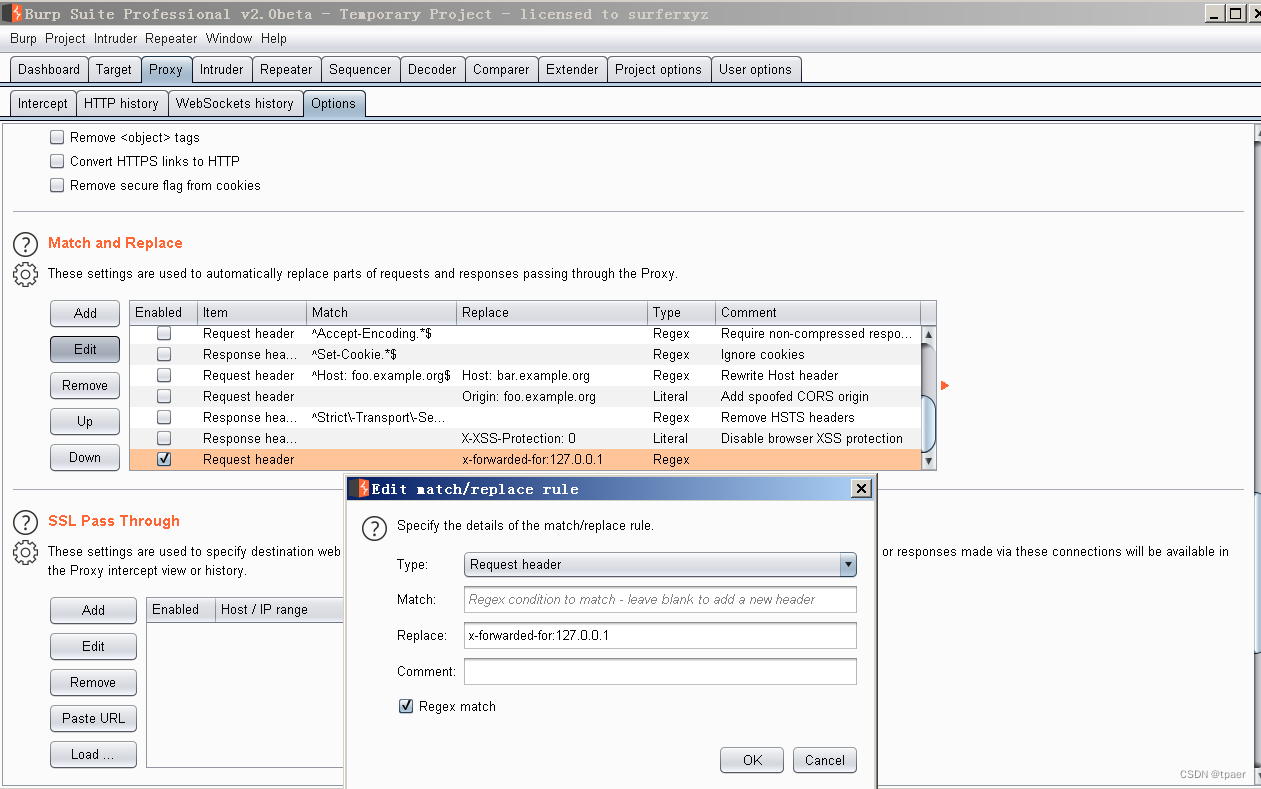Select the Origin: foo.example.org cell
This screenshot has width=1261, height=789.
(x=552, y=396)
